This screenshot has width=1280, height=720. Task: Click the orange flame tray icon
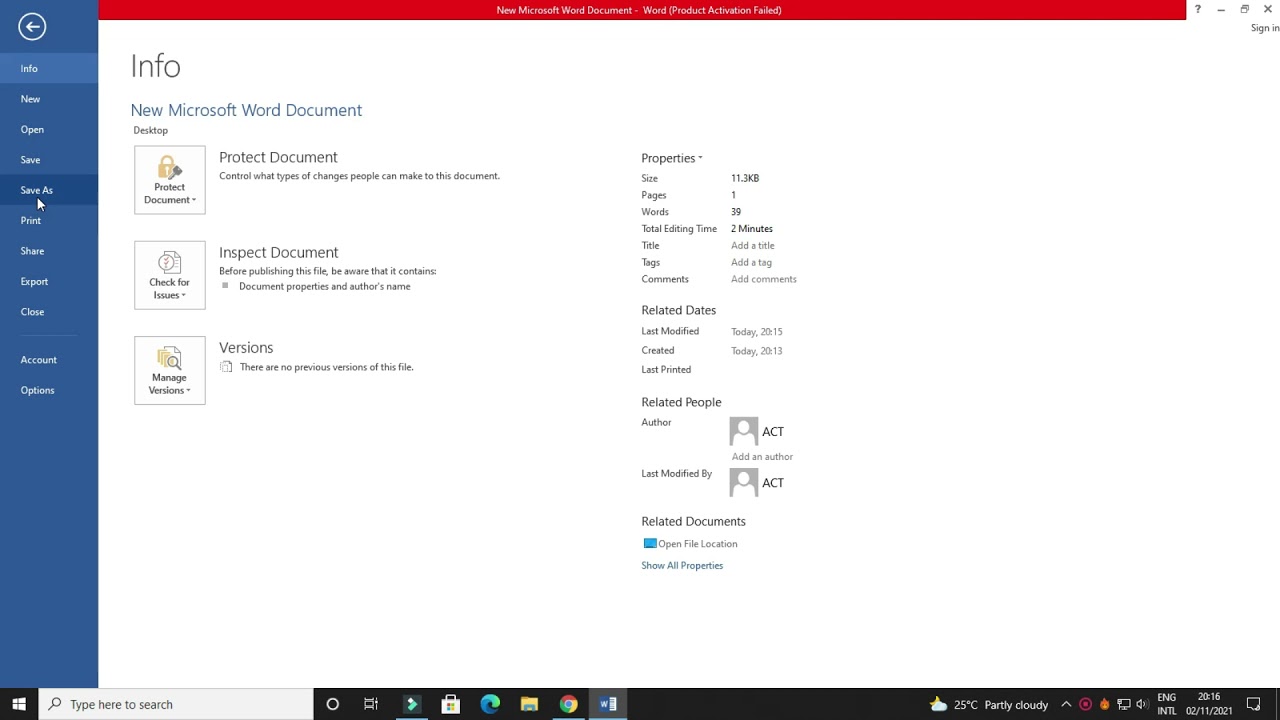(1104, 704)
